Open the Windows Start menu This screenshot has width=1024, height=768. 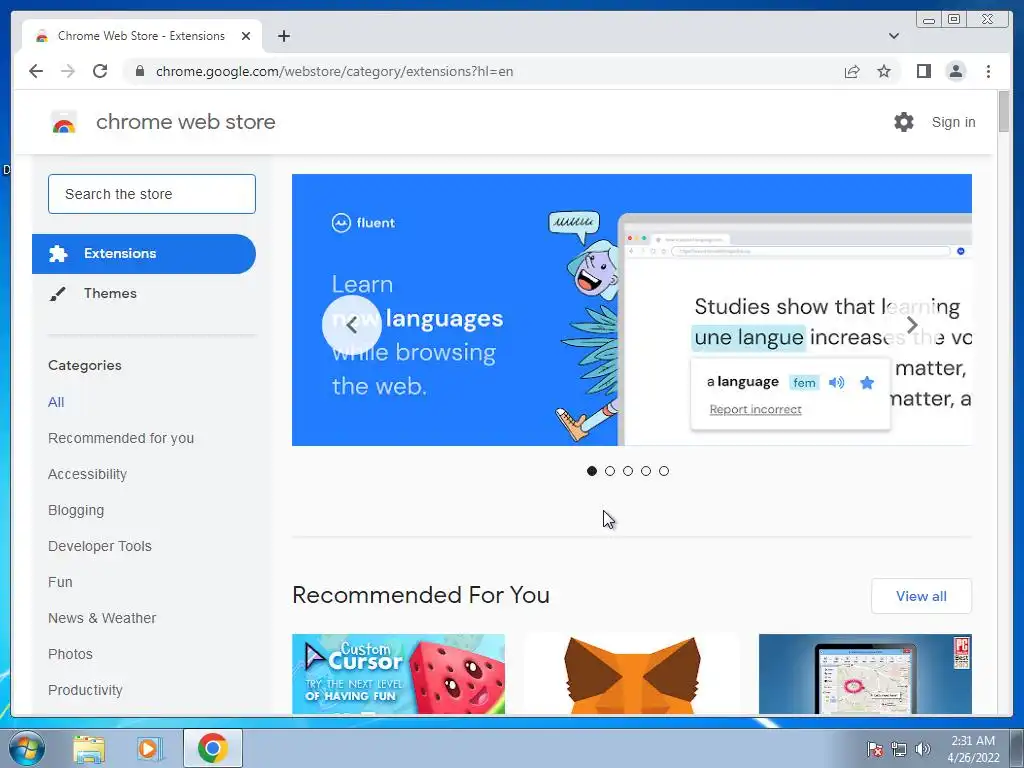26,748
